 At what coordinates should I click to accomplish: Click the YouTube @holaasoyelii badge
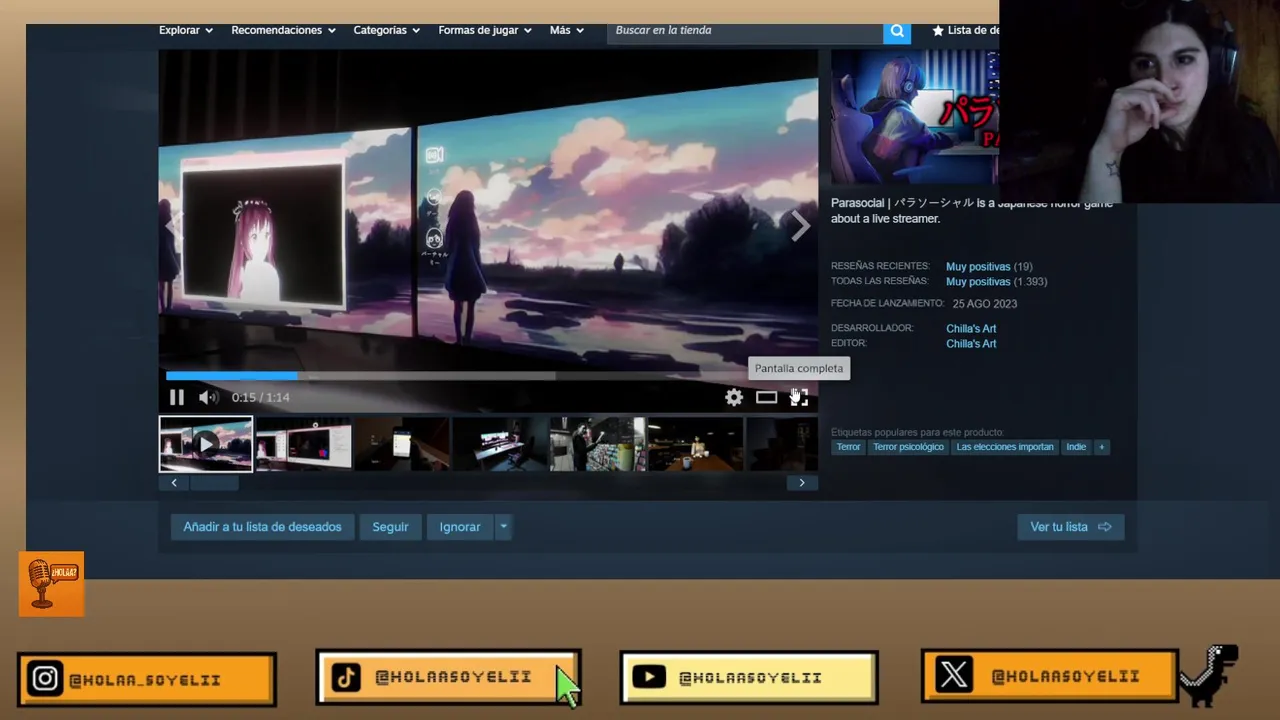click(x=749, y=677)
